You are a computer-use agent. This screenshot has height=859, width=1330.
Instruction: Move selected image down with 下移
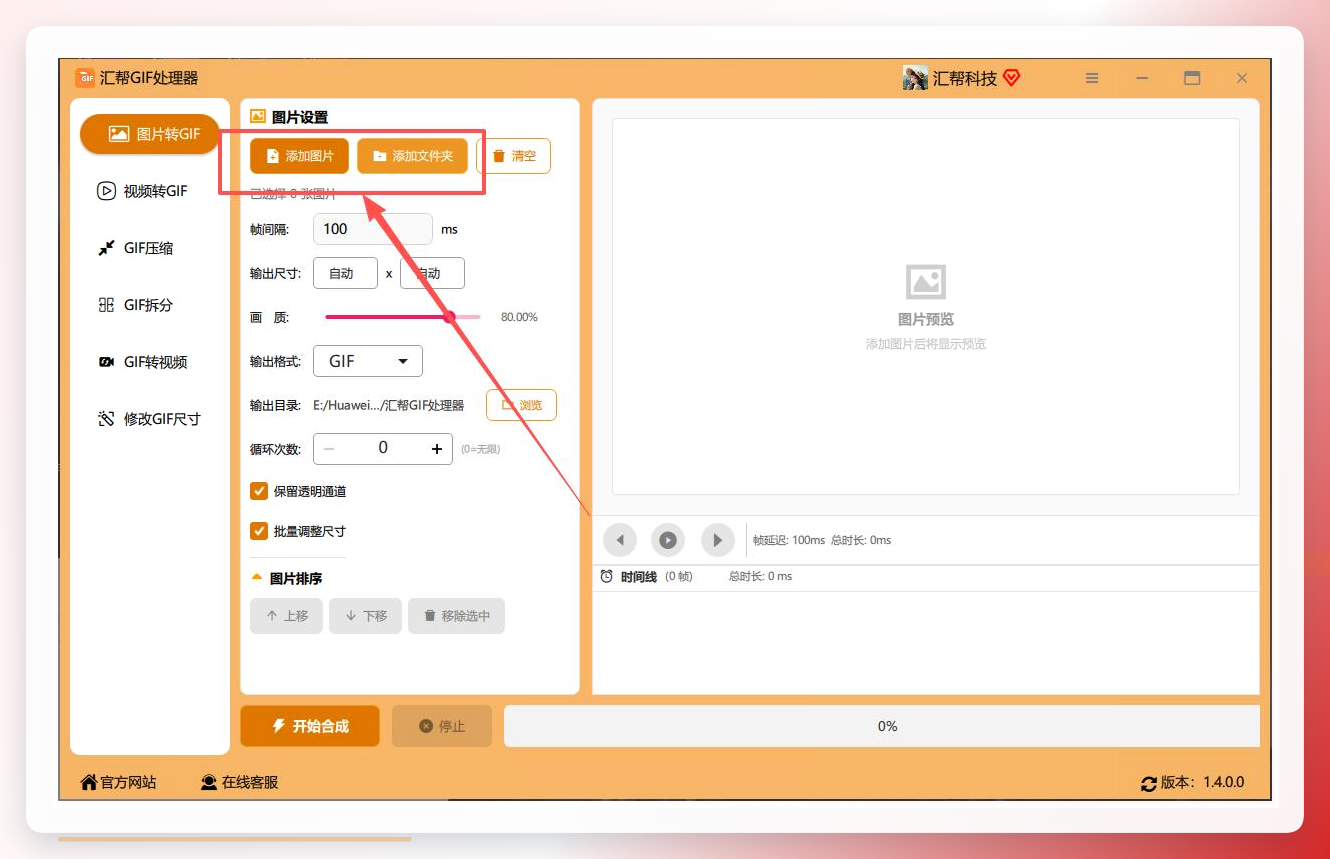(365, 616)
